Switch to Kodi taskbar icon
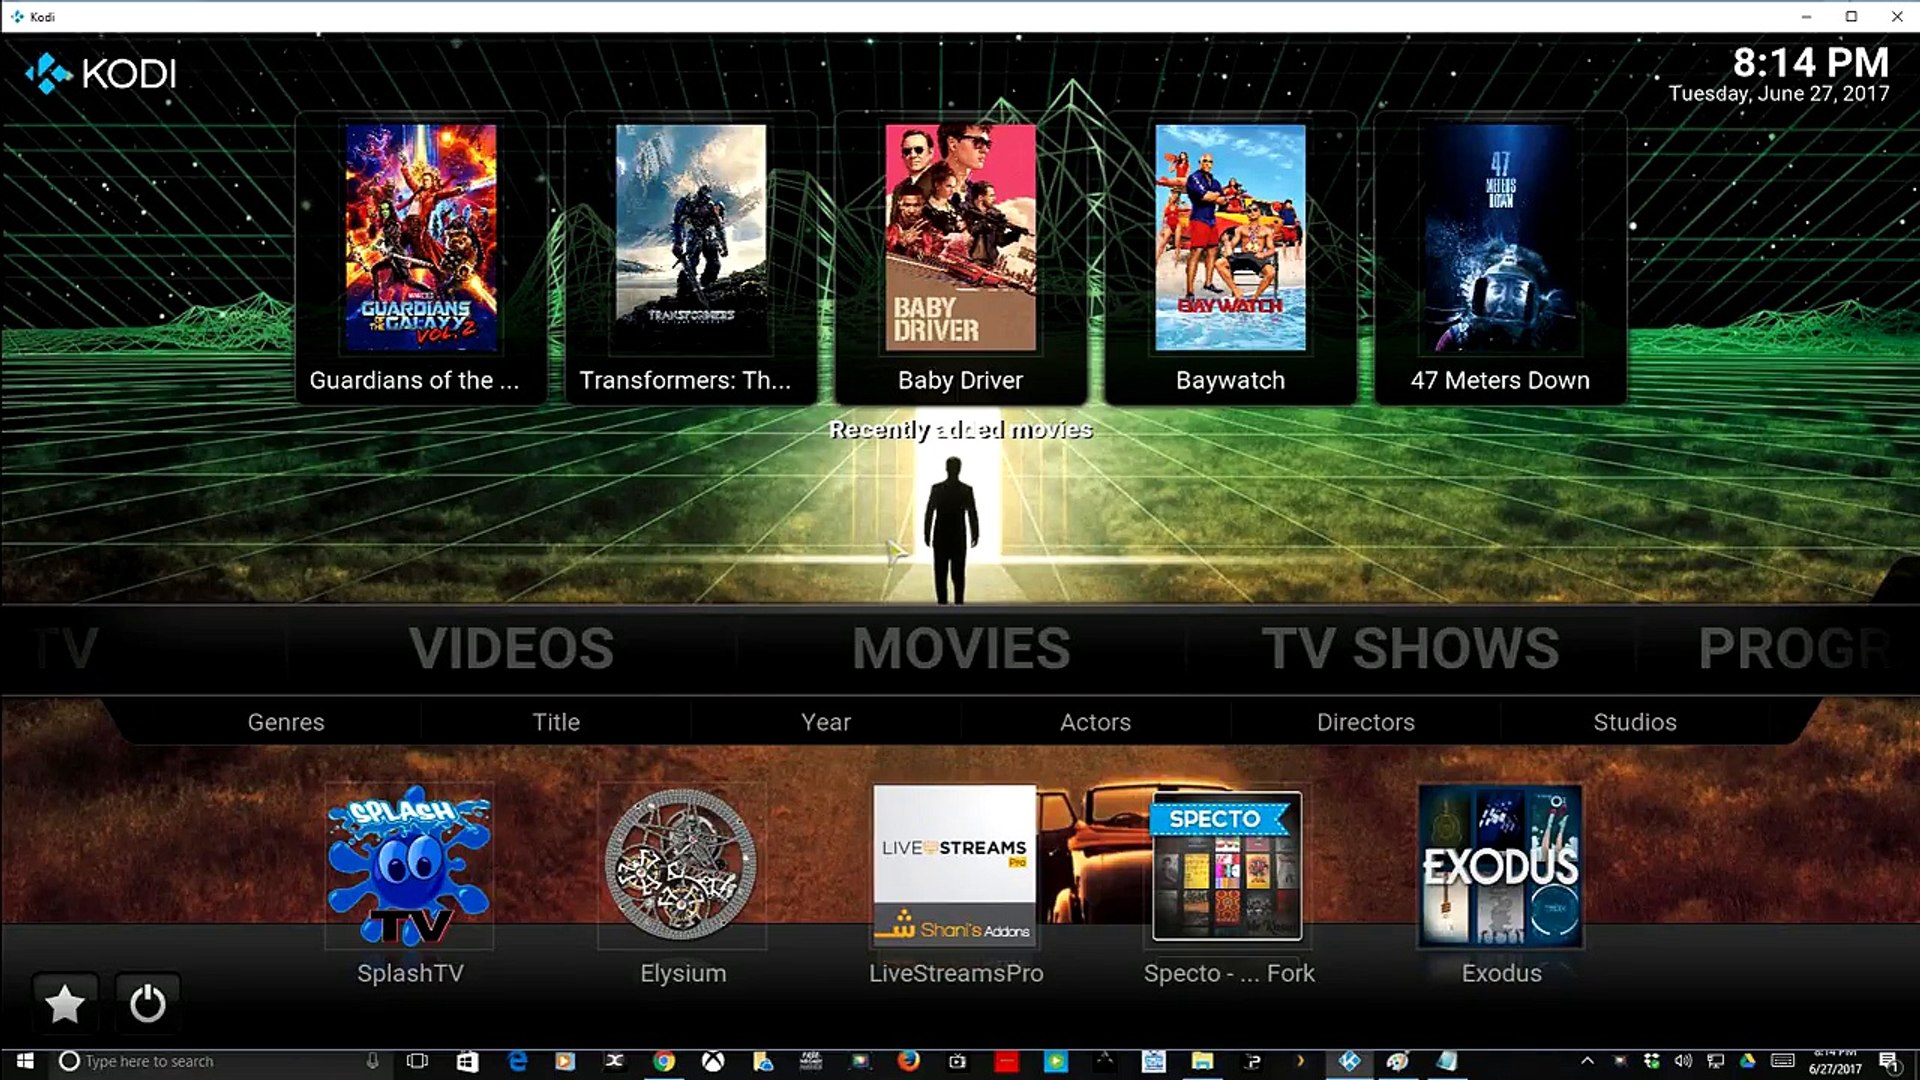Screen dimensions: 1920x1080 [x=1349, y=1061]
